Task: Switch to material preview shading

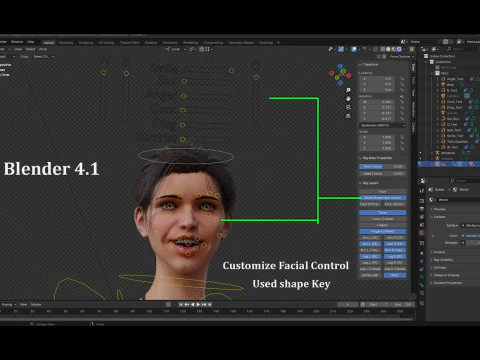Action: click(394, 49)
